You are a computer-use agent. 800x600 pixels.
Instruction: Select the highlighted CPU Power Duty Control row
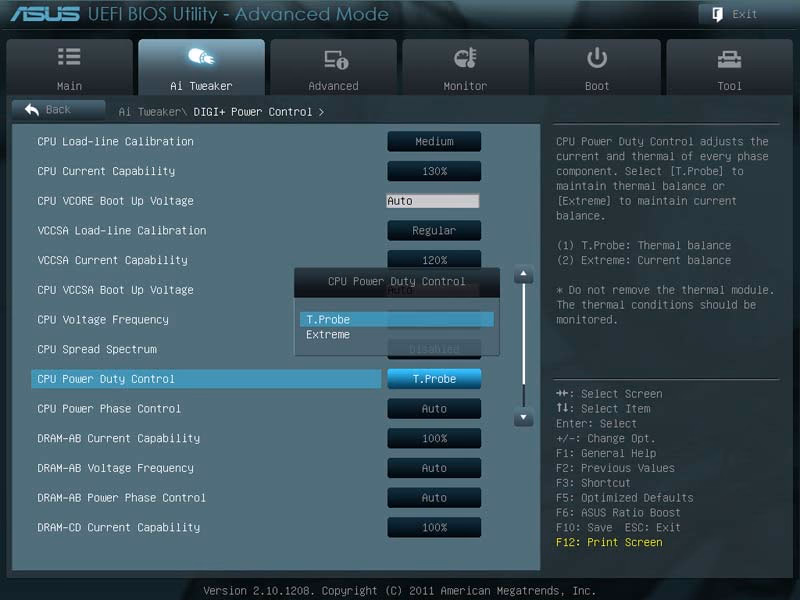[206, 379]
